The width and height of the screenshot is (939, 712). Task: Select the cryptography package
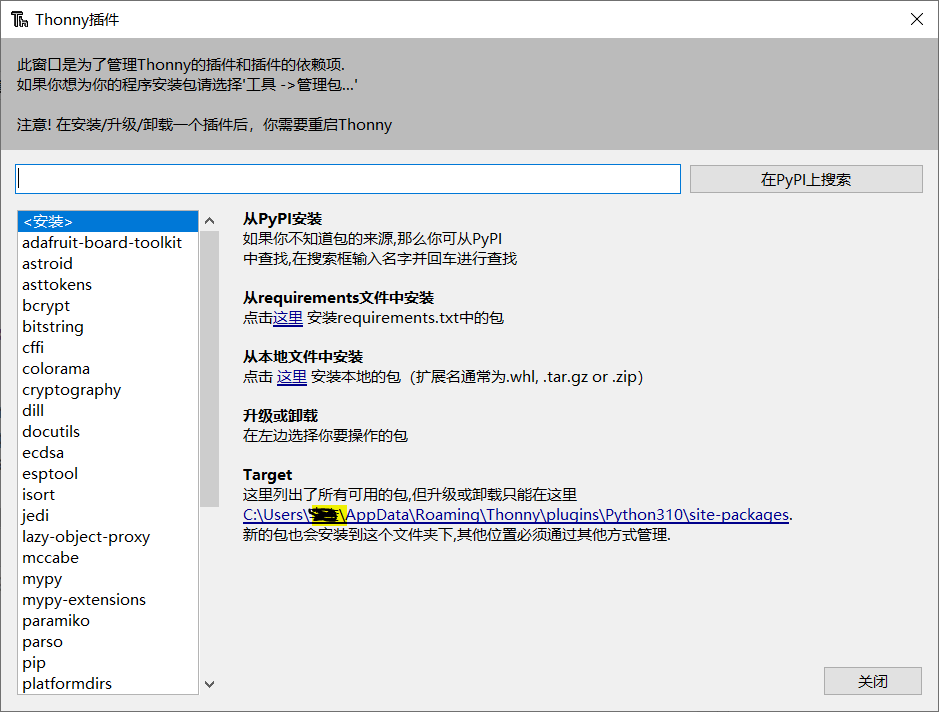pos(71,389)
